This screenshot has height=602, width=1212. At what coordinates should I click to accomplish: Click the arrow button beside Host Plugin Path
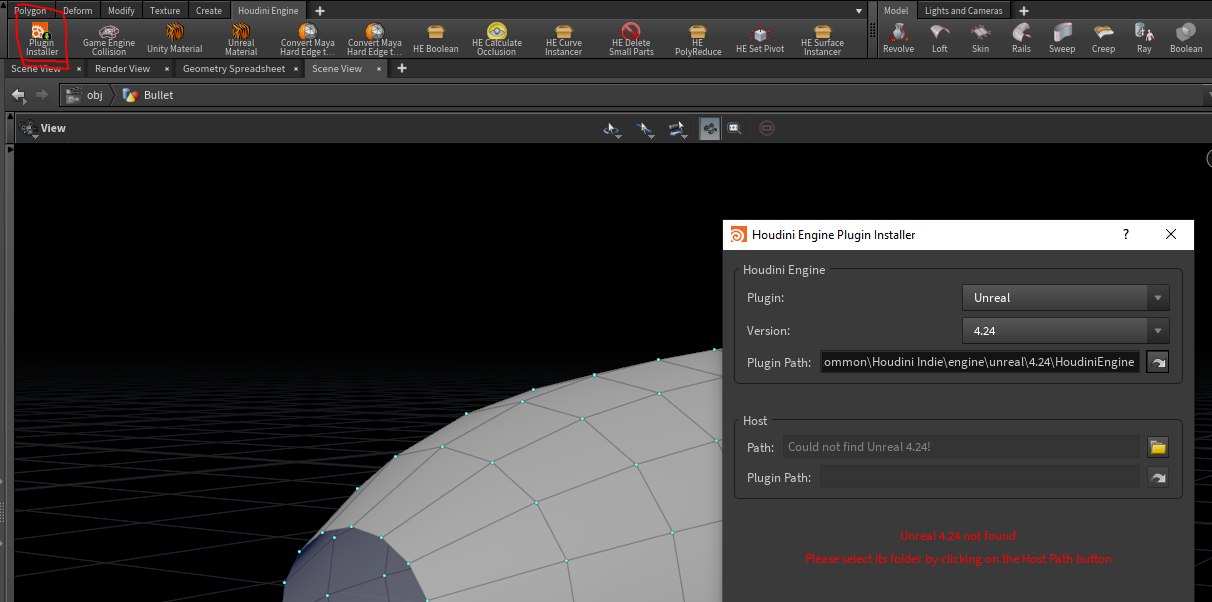coord(1158,478)
